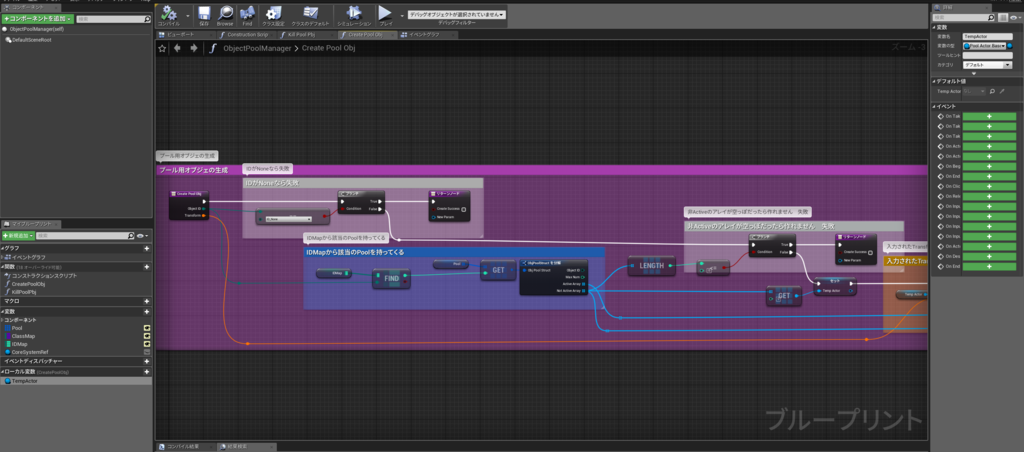Open KillPoolPbj function in My Blueprint
Image resolution: width=1024 pixels, height=452 pixels.
26,292
